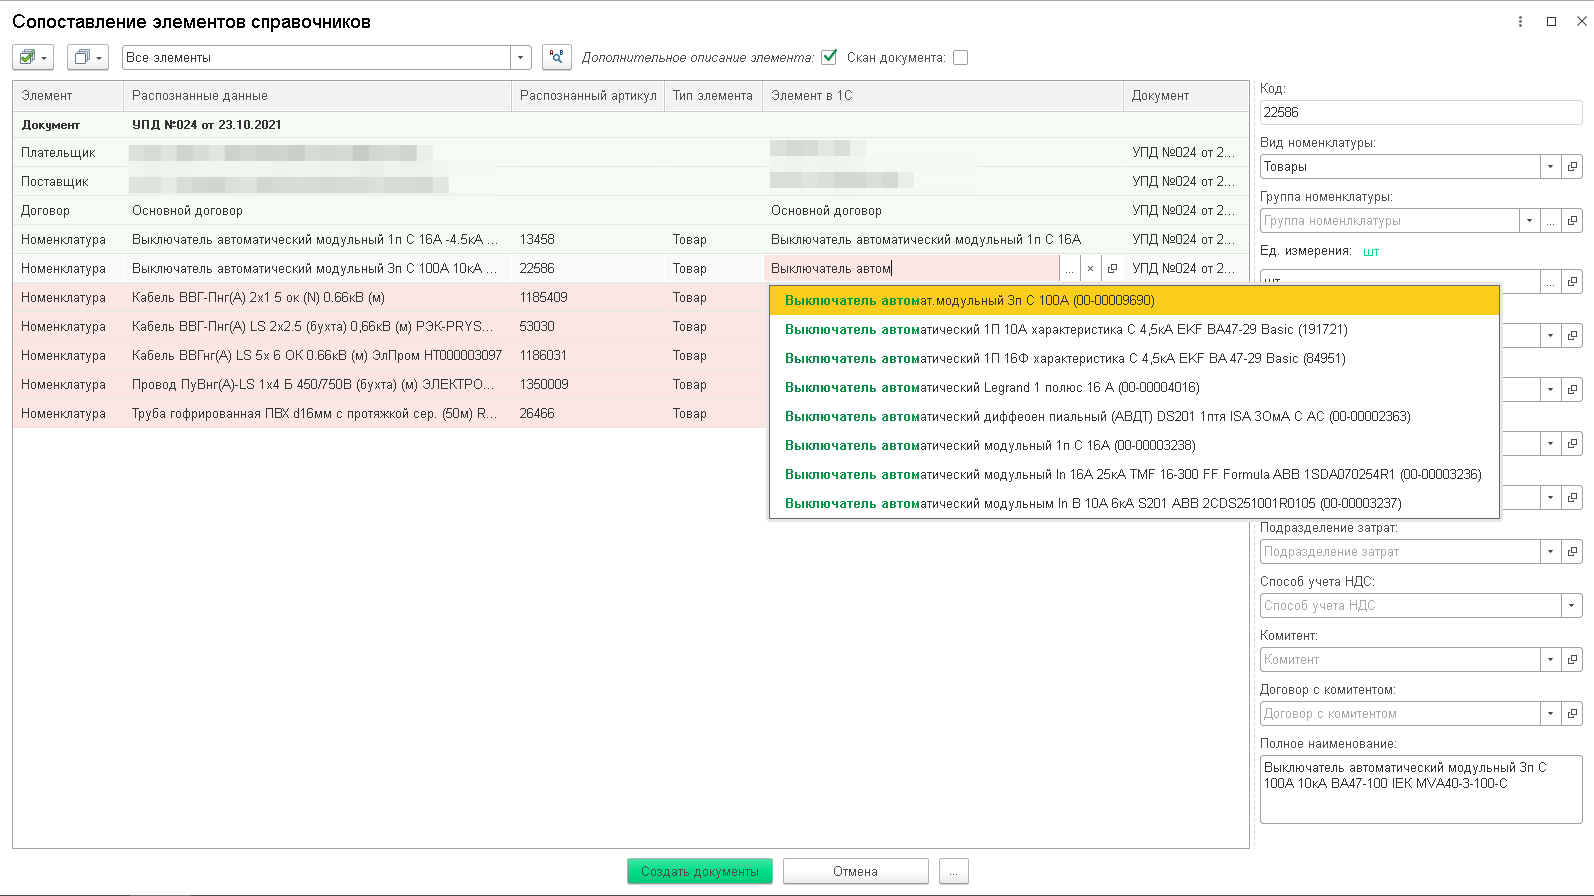Image resolution: width=1594 pixels, height=896 pixels.
Task: Click the Полное наименование text area
Action: pos(1421,790)
